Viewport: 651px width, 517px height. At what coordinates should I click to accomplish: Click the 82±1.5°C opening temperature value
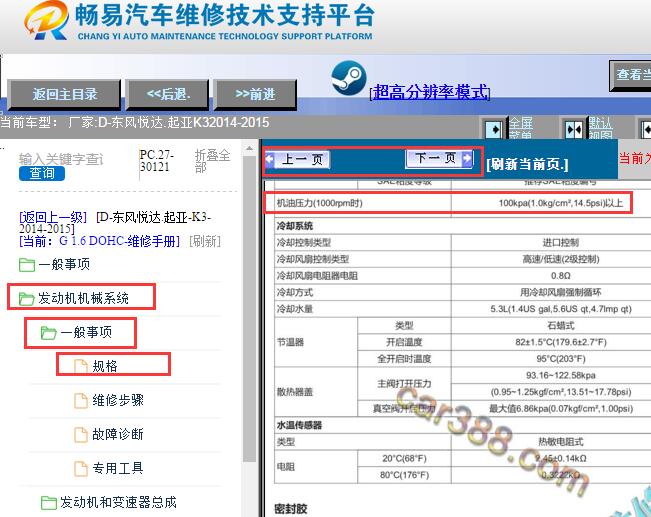click(x=561, y=342)
